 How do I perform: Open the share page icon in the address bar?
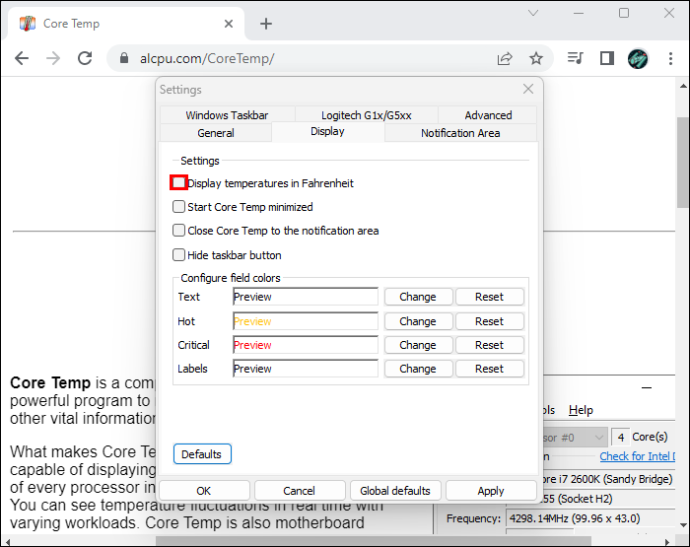(505, 58)
